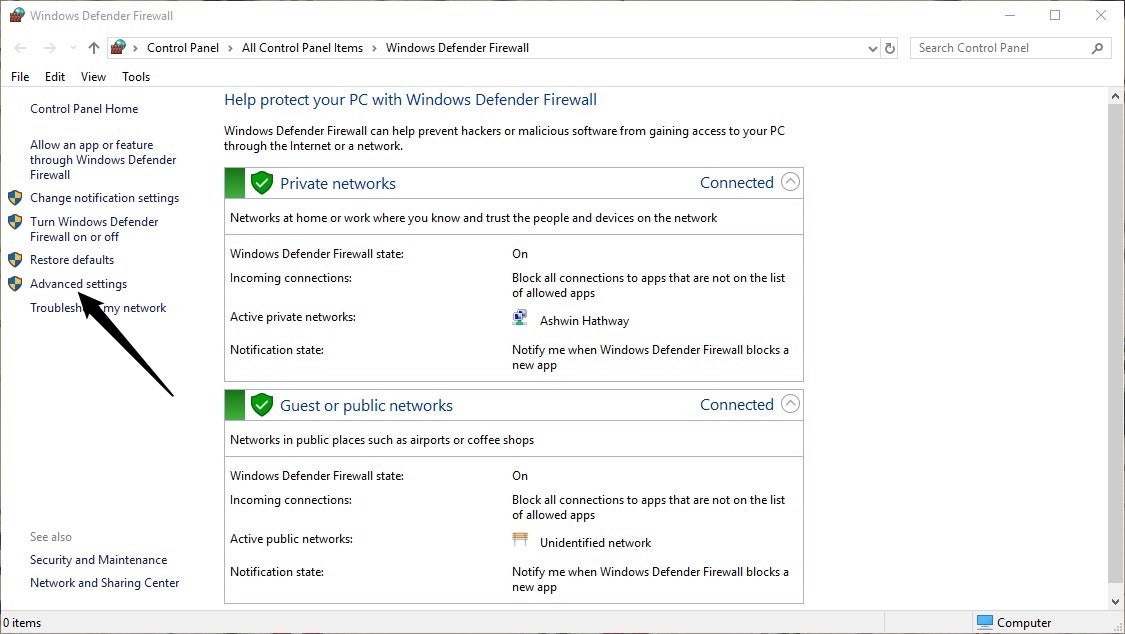Go to Control Panel Home

[84, 109]
